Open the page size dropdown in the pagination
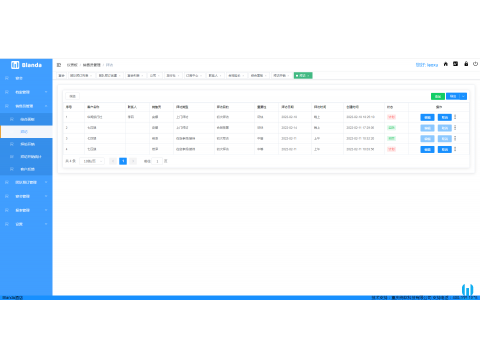 (x=92, y=161)
